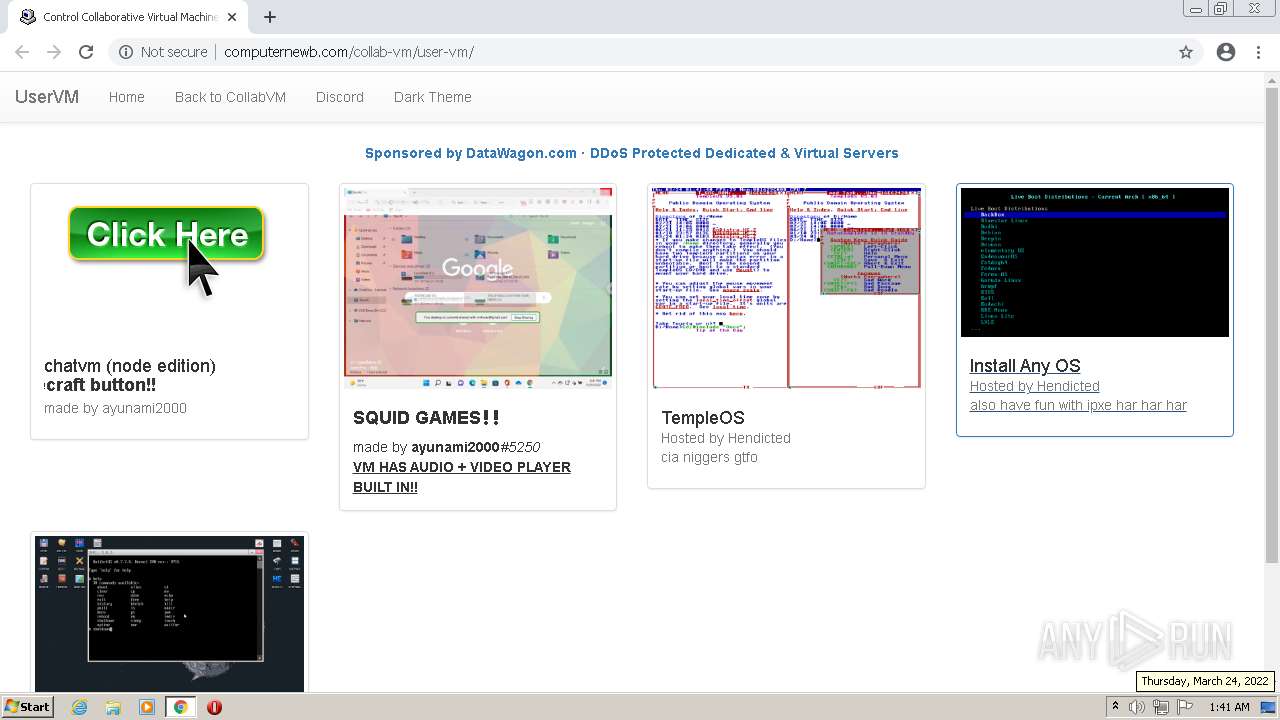Open the Install Any OS link
The width and height of the screenshot is (1280, 720).
click(x=1025, y=366)
